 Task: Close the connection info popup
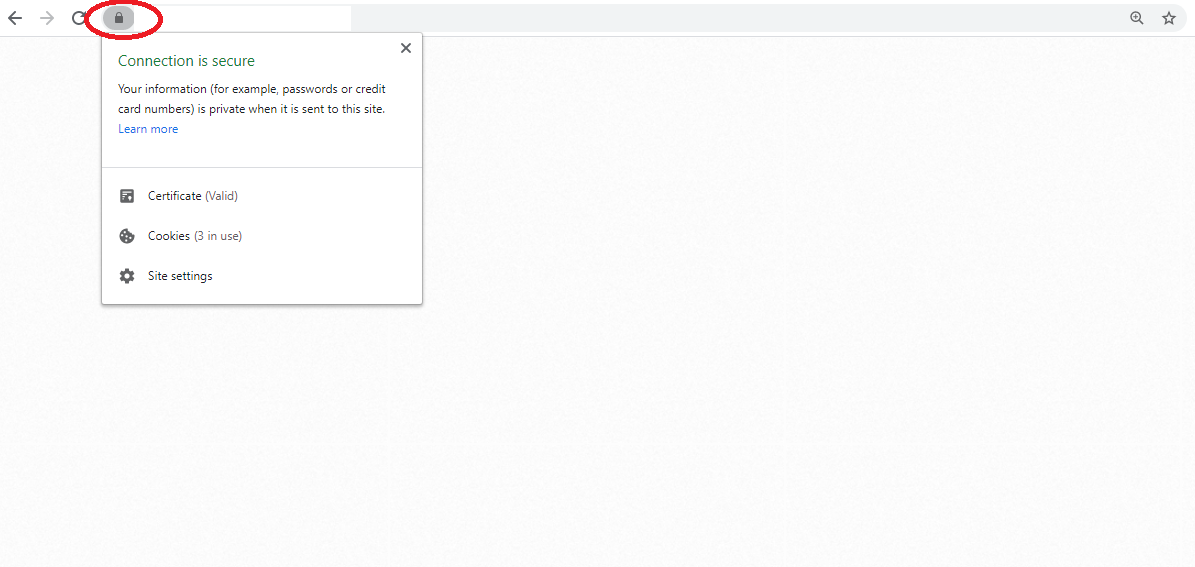point(405,48)
